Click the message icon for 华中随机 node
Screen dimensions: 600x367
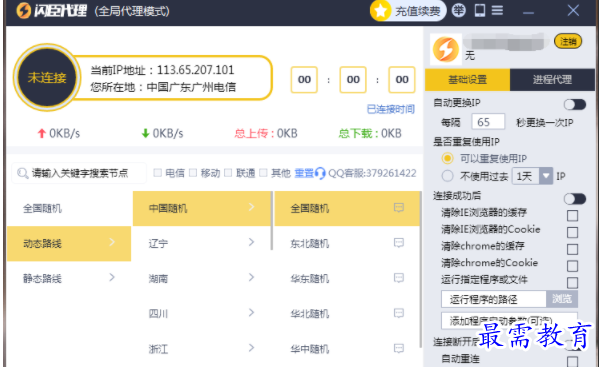[399, 348]
